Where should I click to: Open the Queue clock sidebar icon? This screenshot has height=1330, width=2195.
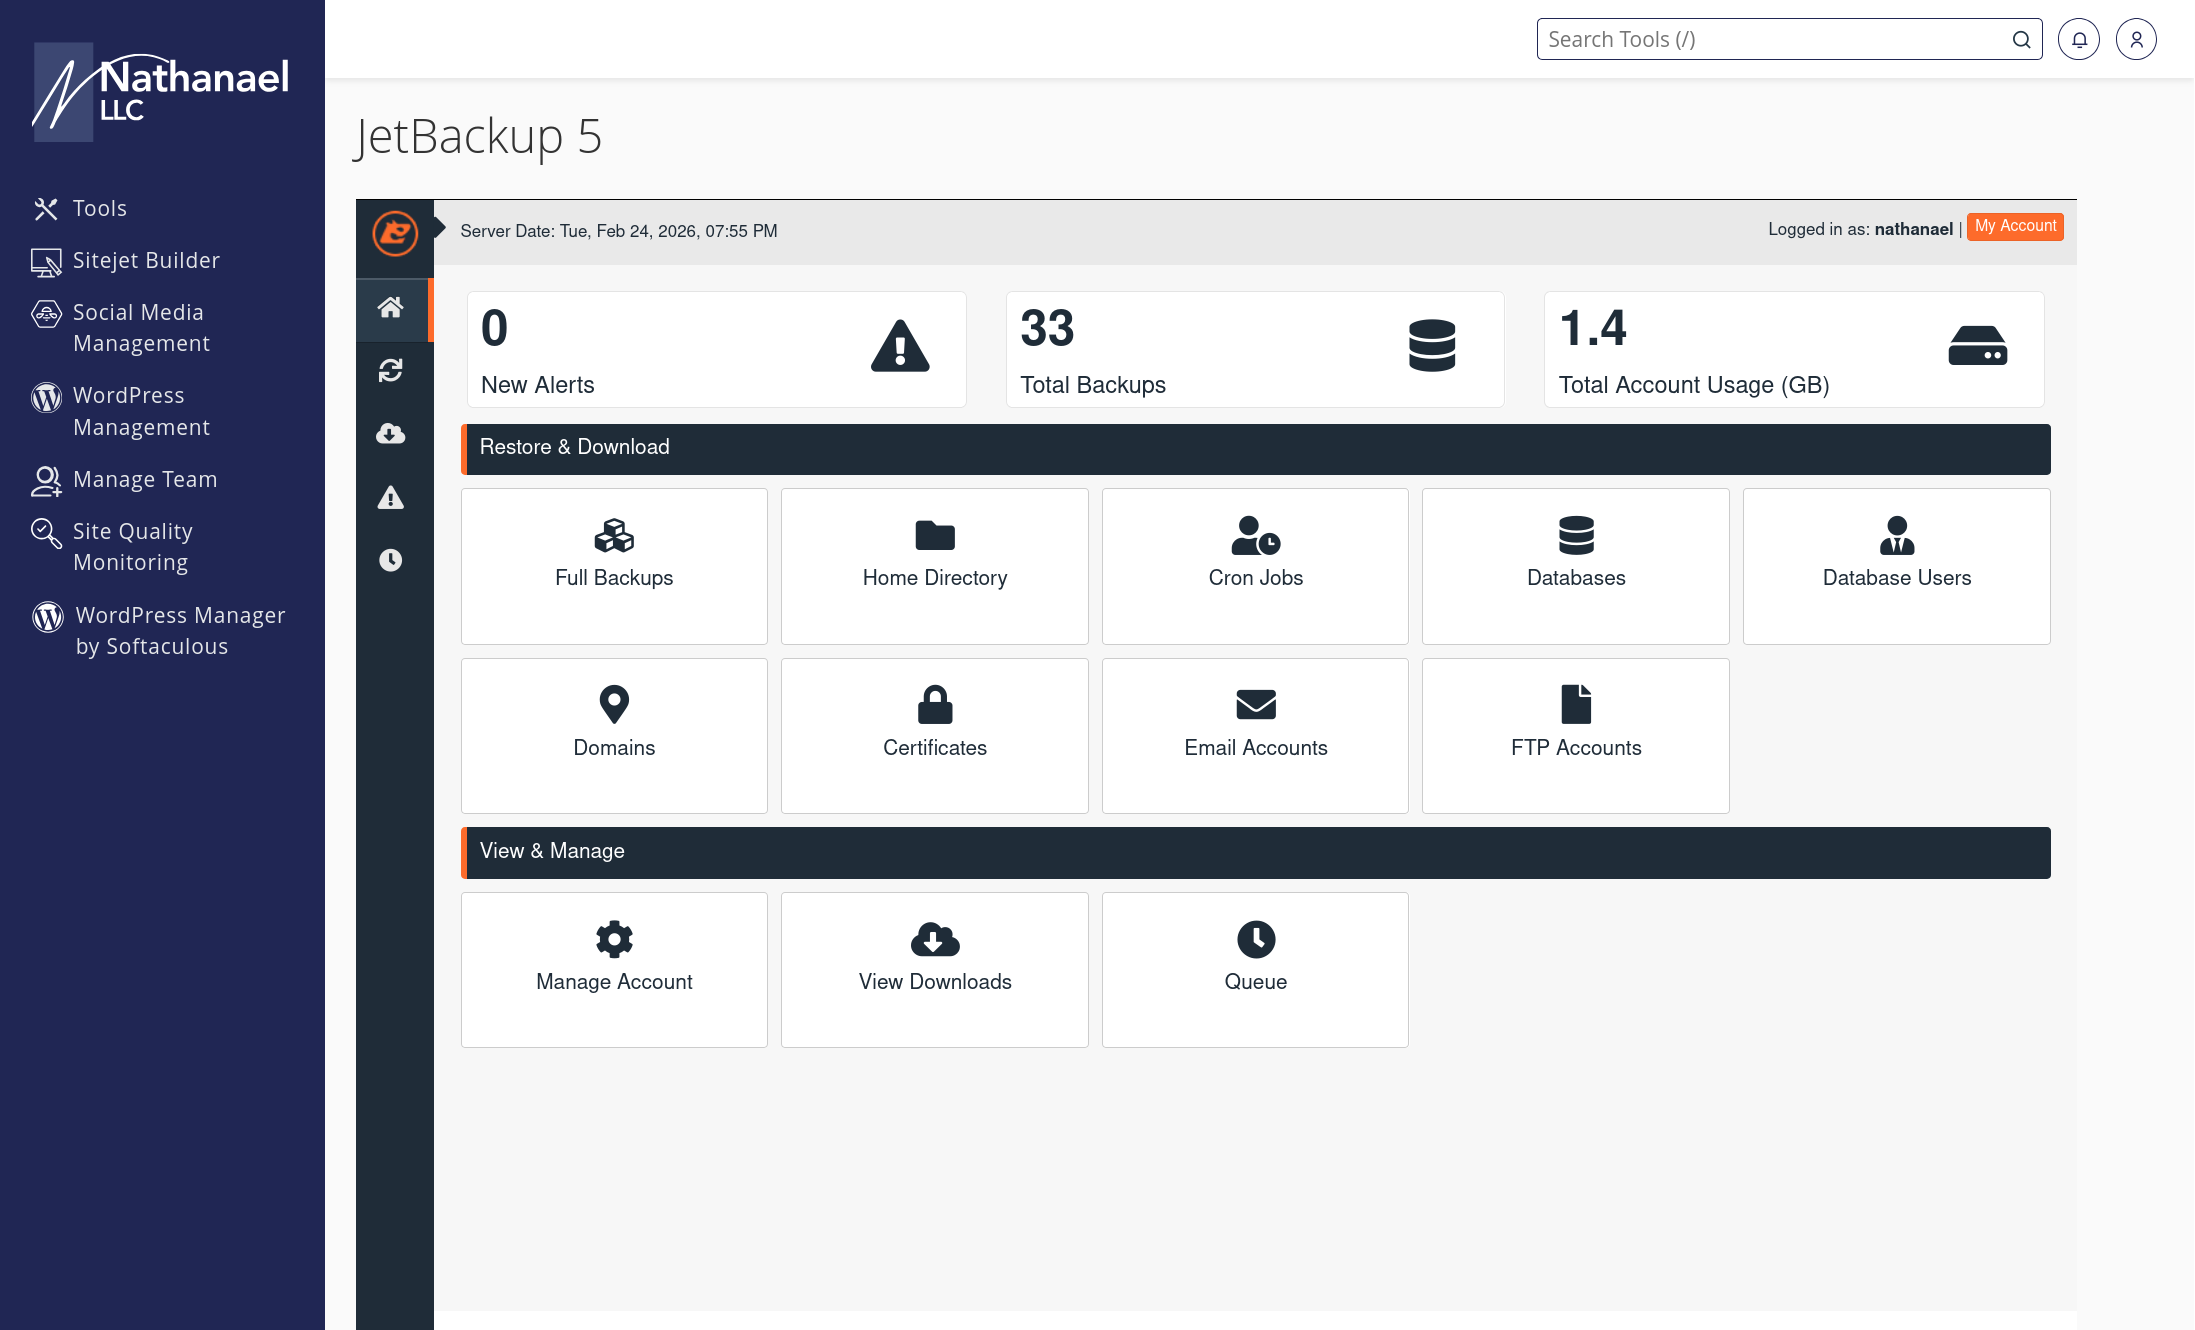point(391,560)
